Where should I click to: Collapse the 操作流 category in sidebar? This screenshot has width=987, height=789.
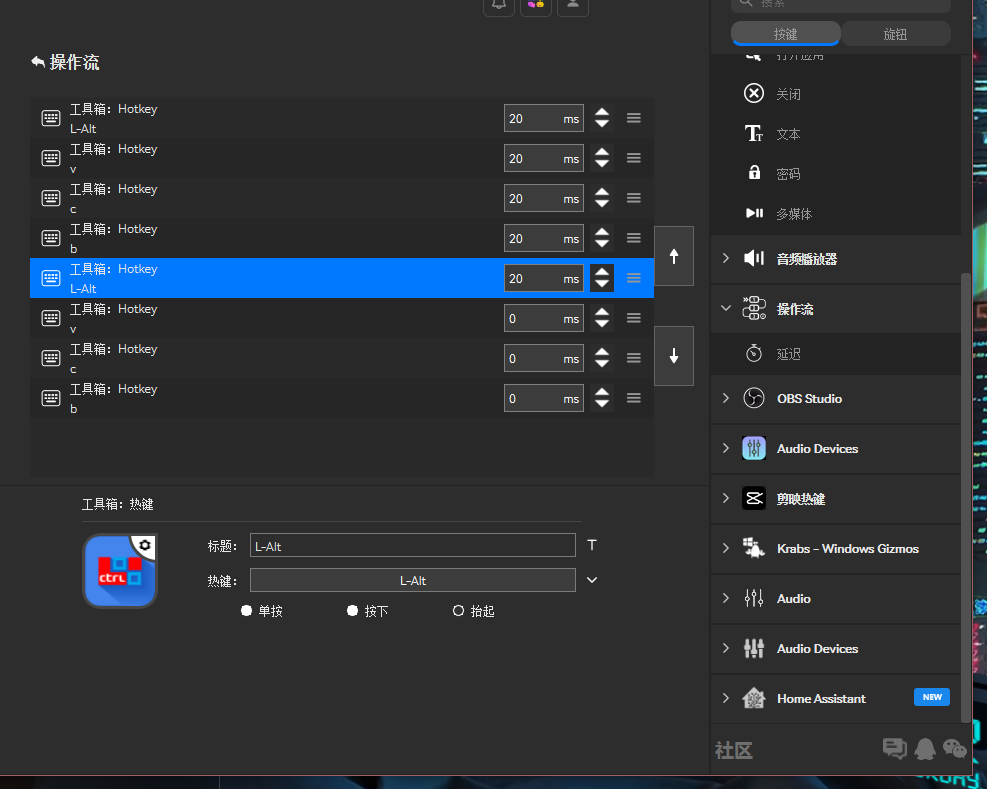pyautogui.click(x=726, y=308)
